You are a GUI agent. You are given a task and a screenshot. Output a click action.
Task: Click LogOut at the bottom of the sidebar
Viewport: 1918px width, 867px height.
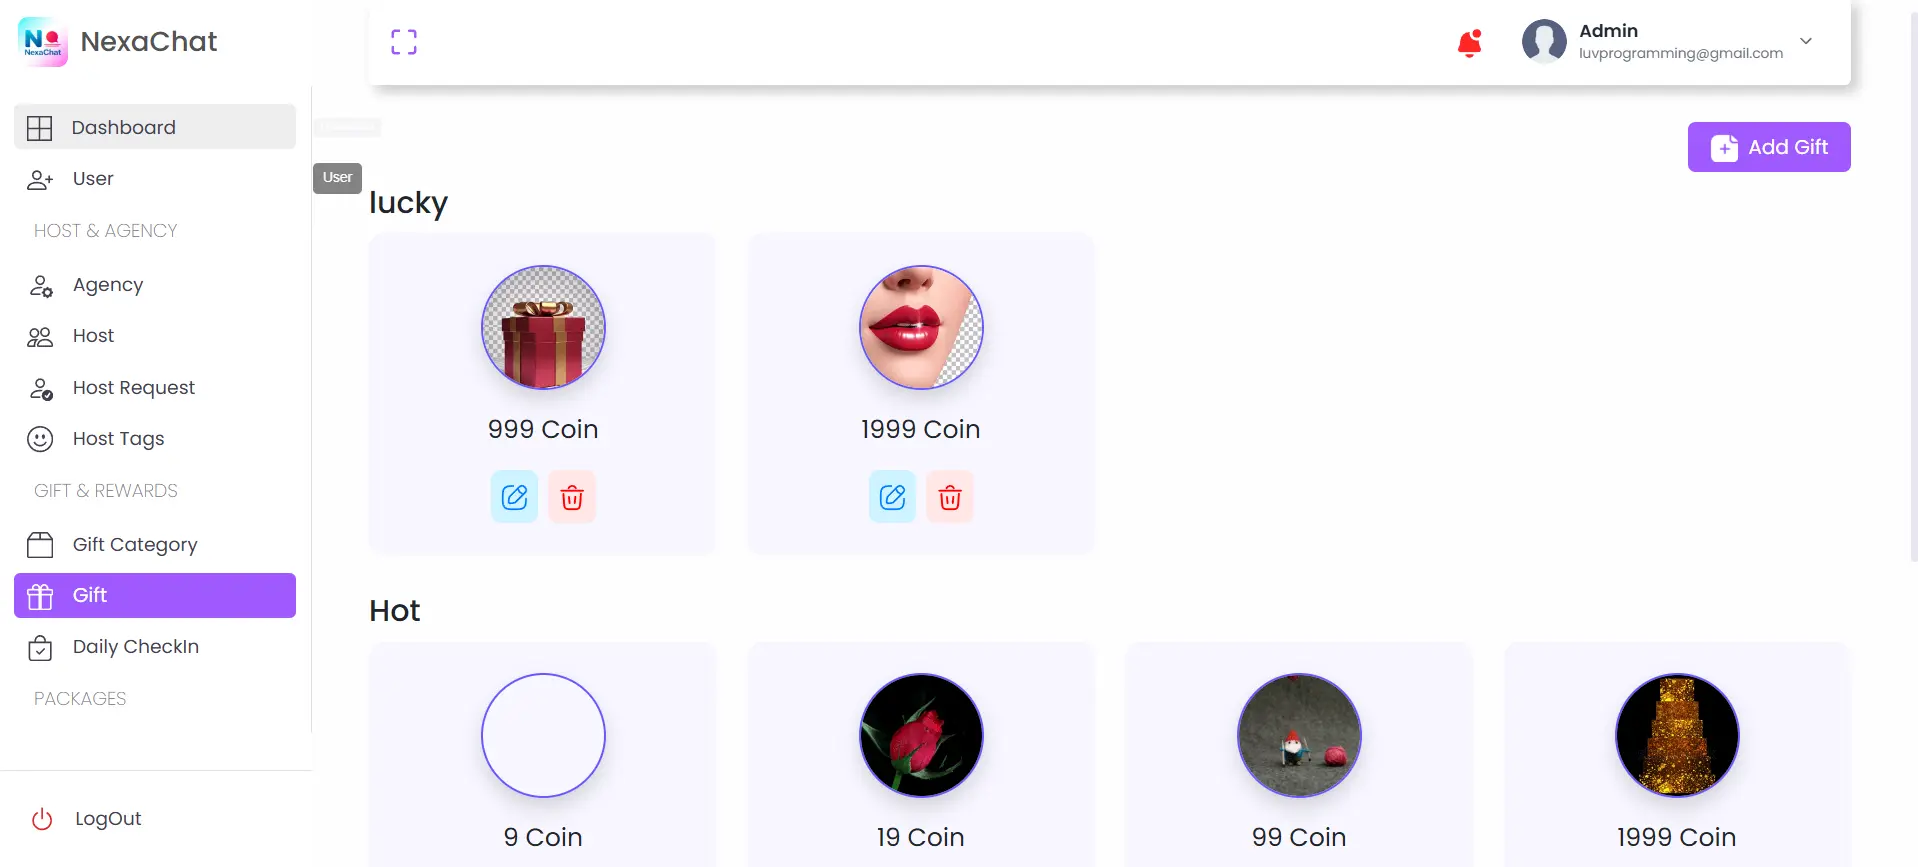tap(106, 818)
